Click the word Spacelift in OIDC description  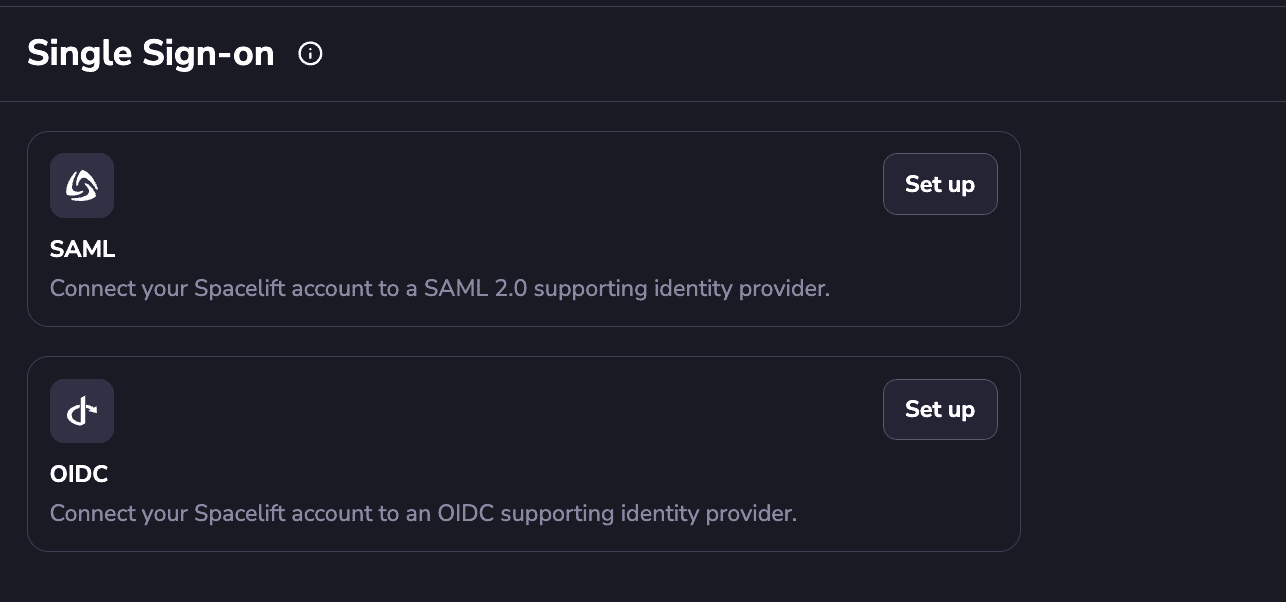pos(240,514)
